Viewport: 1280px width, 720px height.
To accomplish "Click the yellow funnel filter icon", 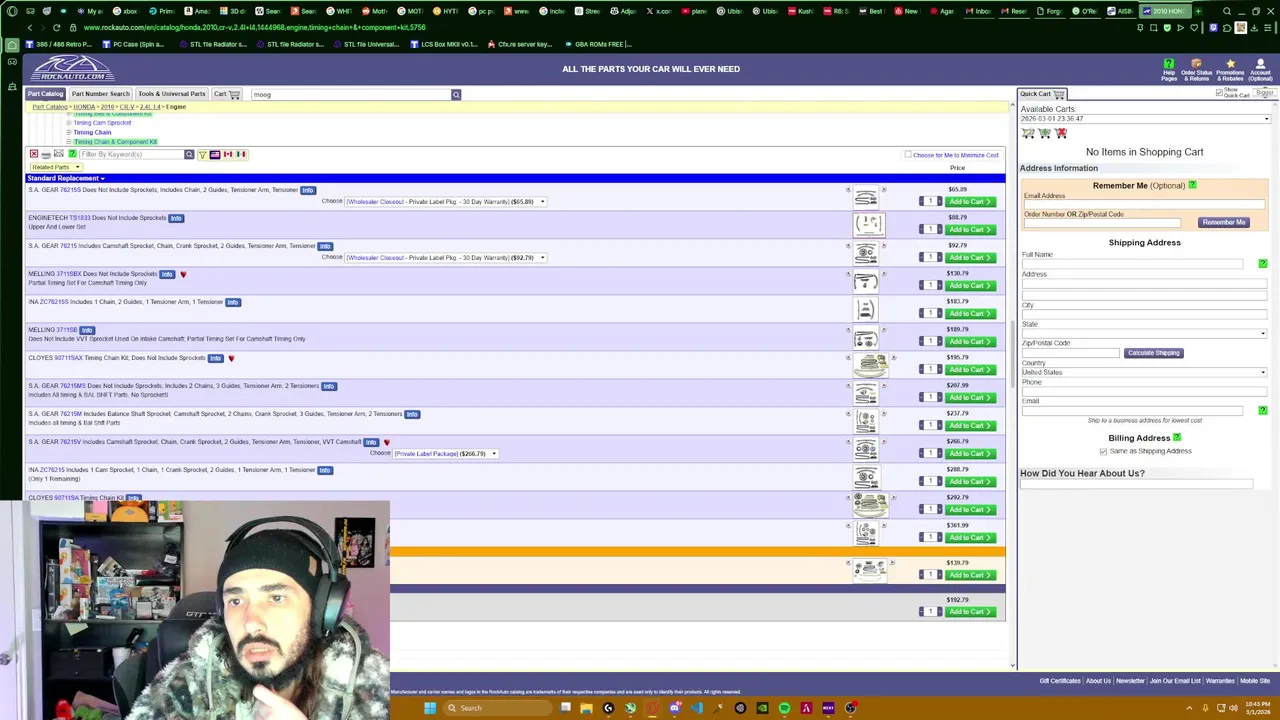I will pyautogui.click(x=202, y=154).
